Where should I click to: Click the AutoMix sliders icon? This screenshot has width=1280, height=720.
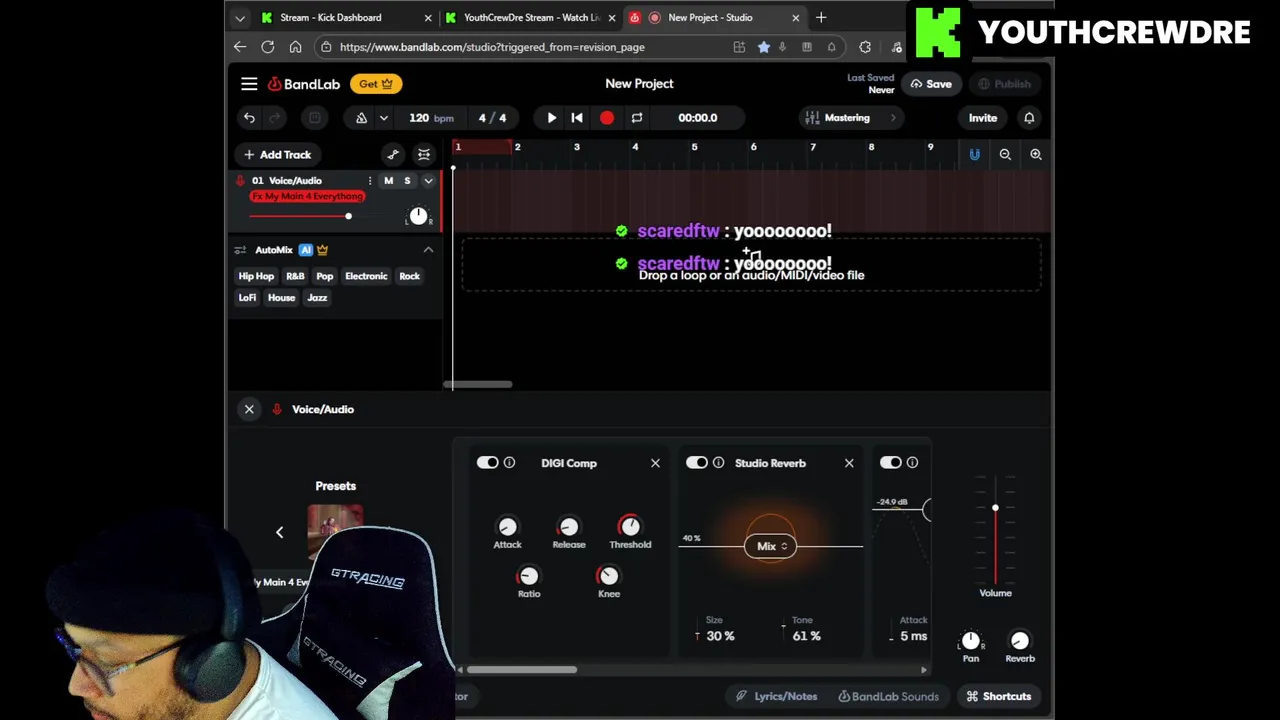(240, 250)
